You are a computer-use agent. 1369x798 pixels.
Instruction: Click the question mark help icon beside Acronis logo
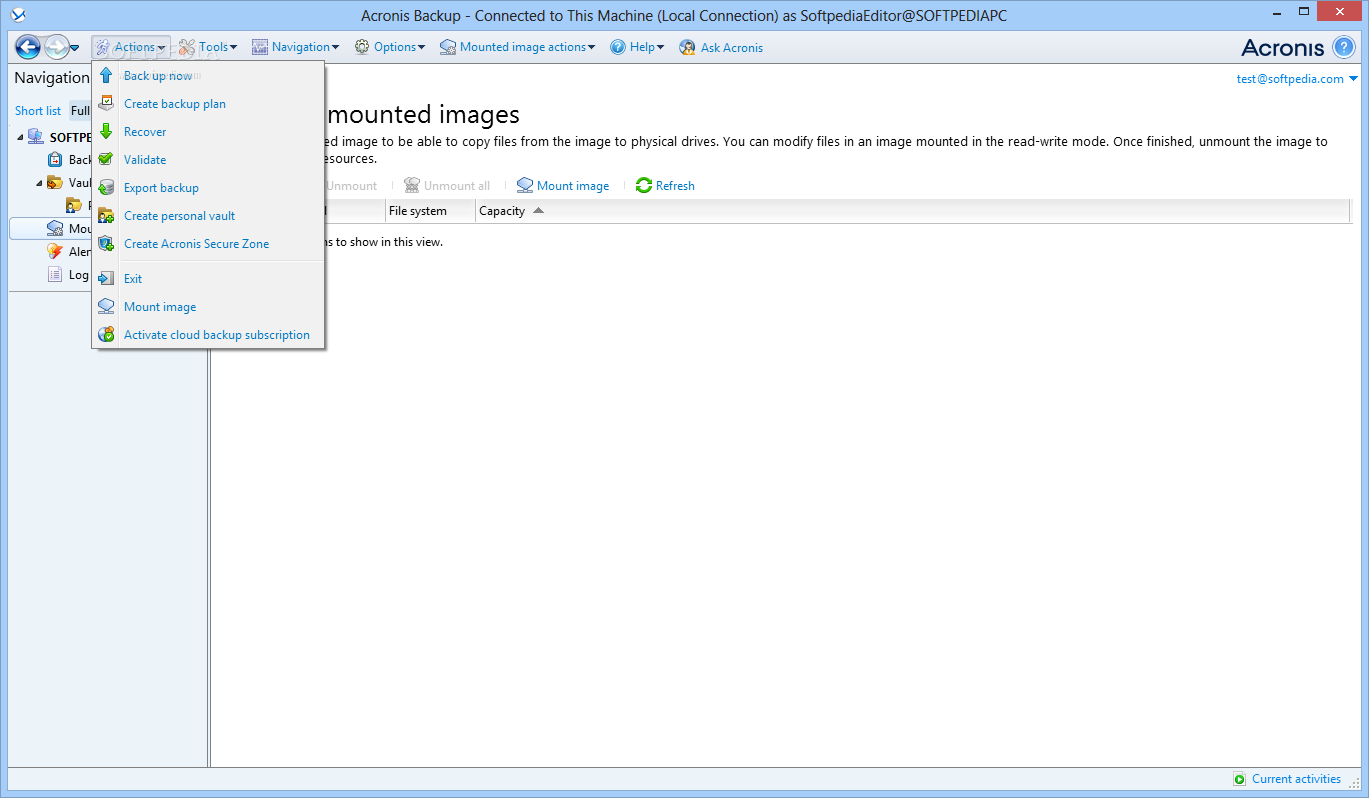(x=1344, y=47)
